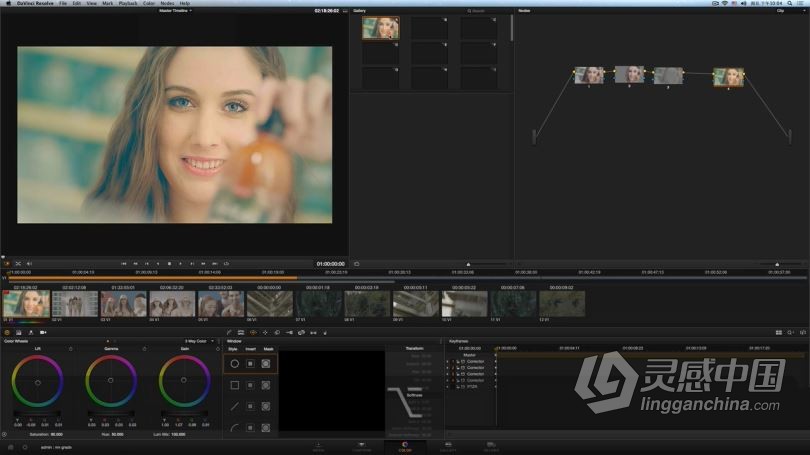Add a circular window shape

pyautogui.click(x=235, y=364)
